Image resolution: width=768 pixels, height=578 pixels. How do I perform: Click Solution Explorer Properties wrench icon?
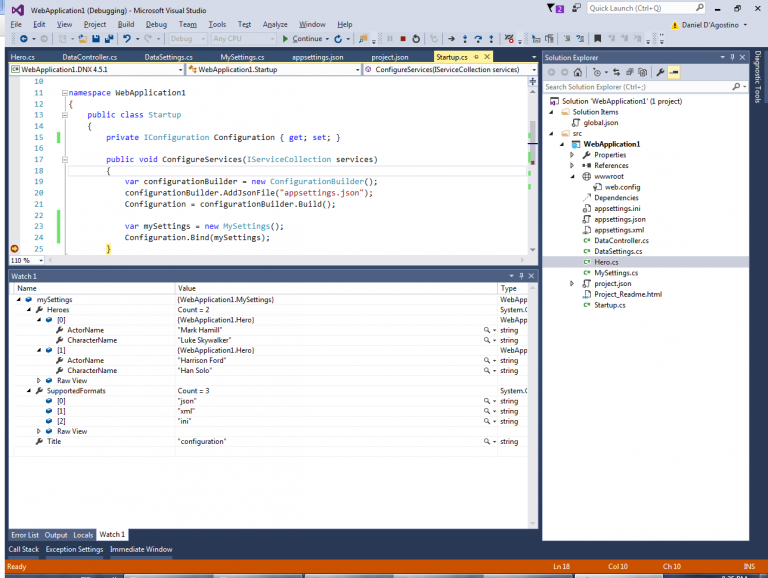(660, 72)
